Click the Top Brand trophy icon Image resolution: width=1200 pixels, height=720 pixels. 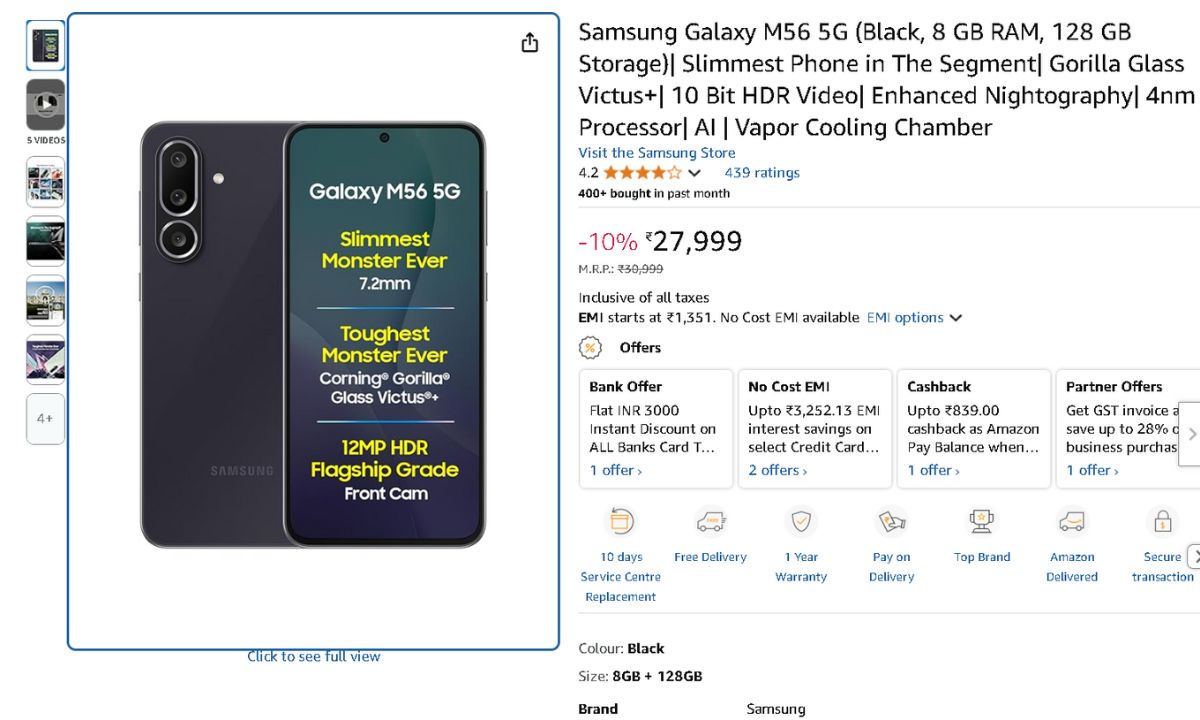click(981, 522)
